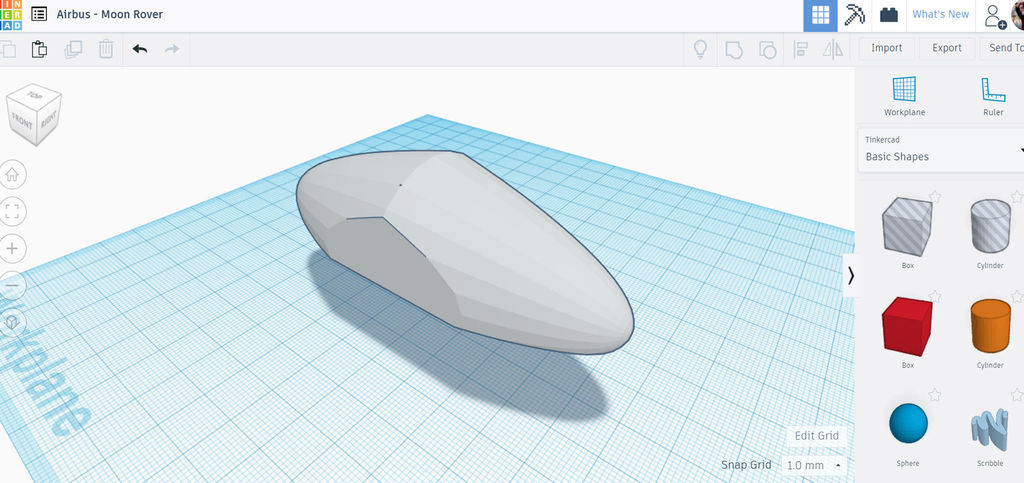Open the Blocks pickaxe mode
The width and height of the screenshot is (1024, 483).
(x=854, y=15)
